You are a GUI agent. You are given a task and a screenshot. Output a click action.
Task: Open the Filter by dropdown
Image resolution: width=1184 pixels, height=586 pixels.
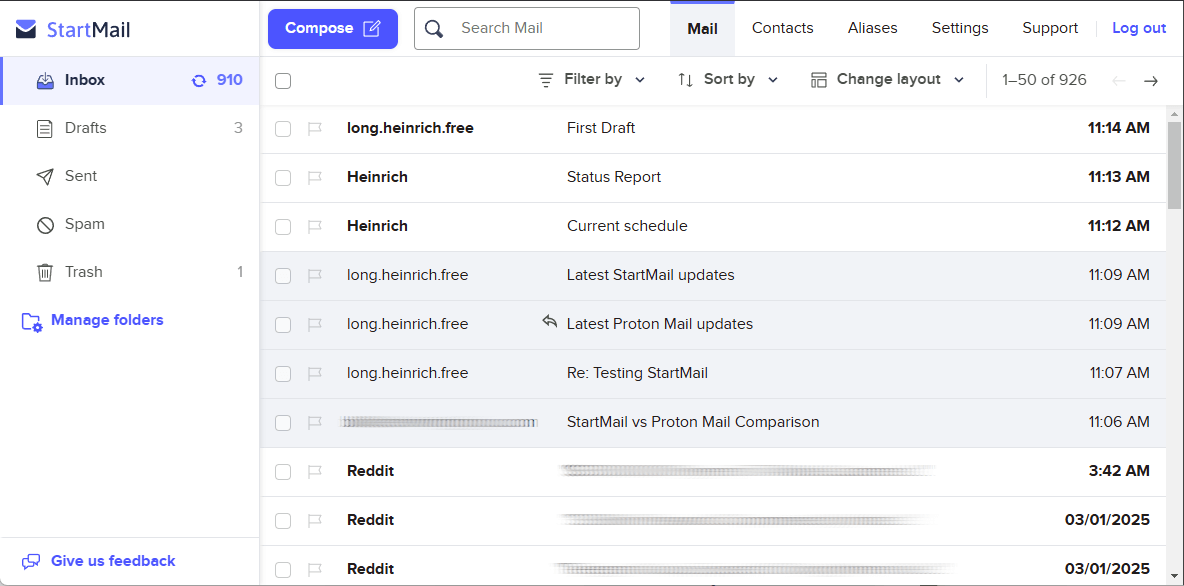pyautogui.click(x=592, y=79)
